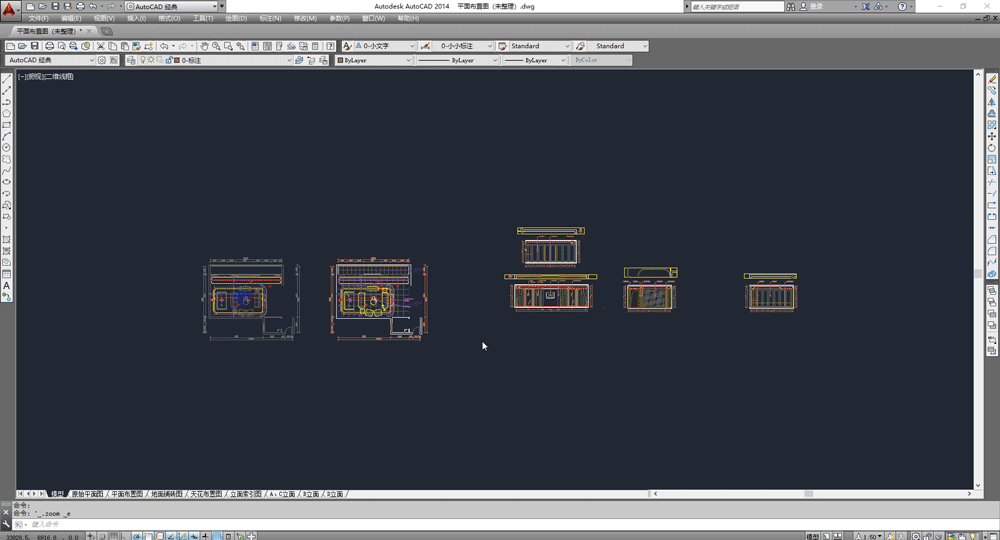1000x540 pixels.
Task: Select the Rectangle tool in draw toolbar
Action: 6,125
